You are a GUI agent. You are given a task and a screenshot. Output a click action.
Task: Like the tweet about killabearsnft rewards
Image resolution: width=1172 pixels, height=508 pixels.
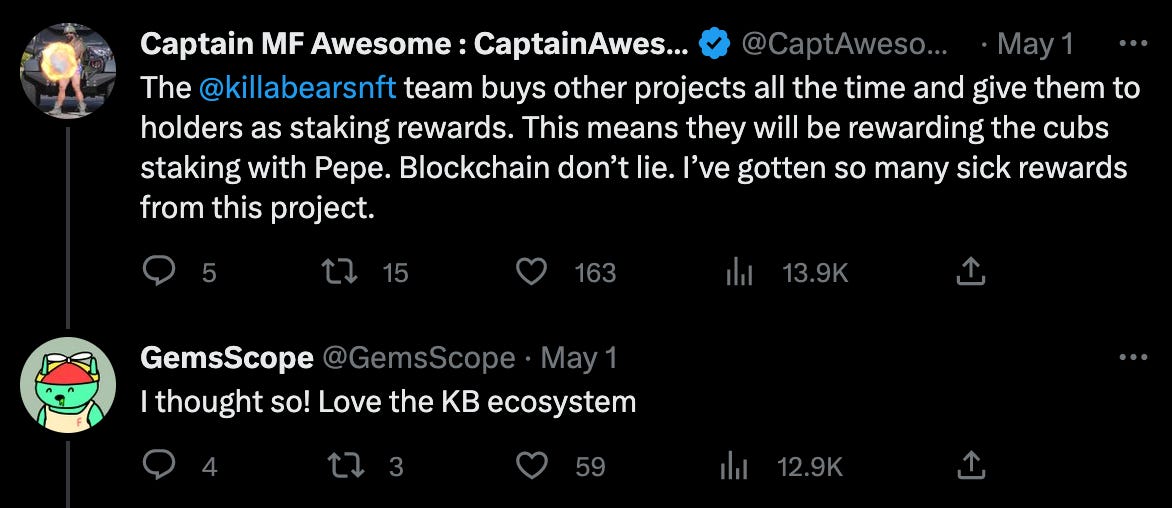point(531,273)
